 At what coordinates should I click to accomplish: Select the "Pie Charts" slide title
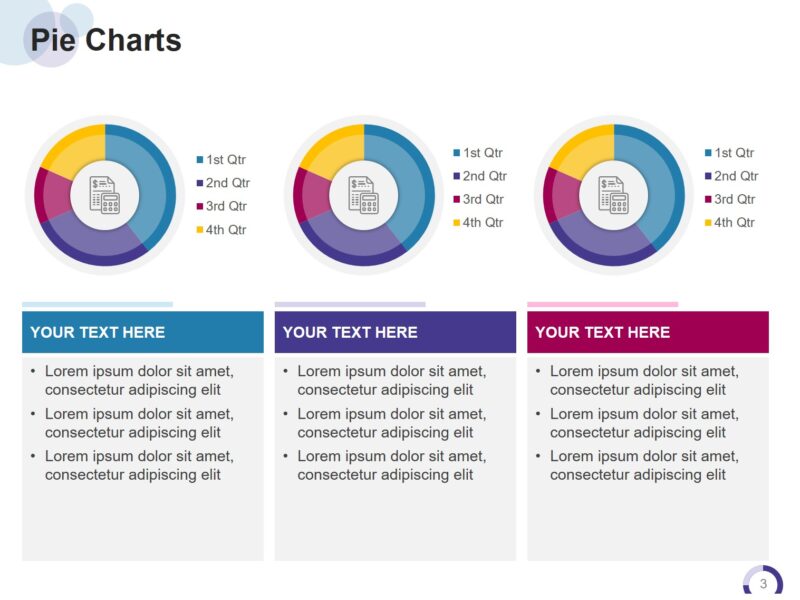[106, 40]
